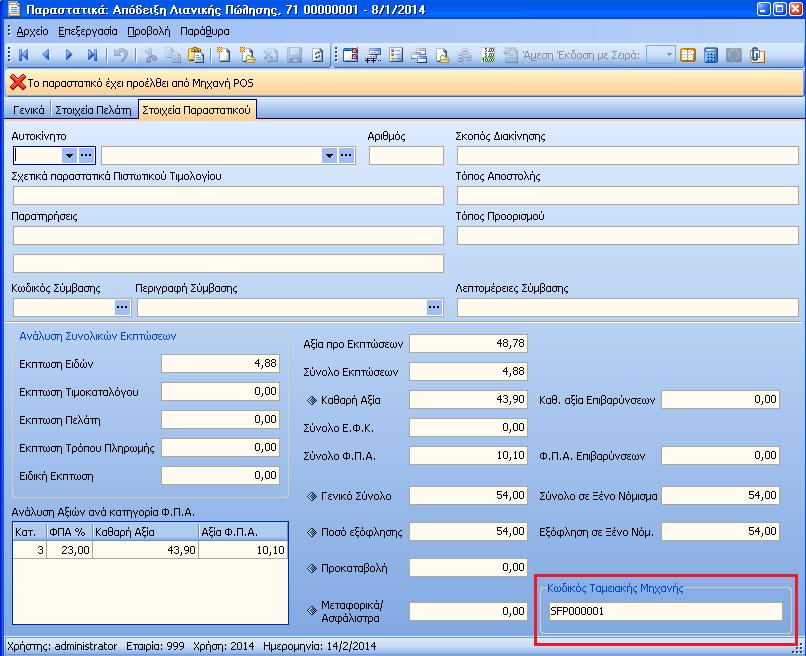The height and width of the screenshot is (656, 806).
Task: Switch to the Γενικά tab
Action: 29,110
